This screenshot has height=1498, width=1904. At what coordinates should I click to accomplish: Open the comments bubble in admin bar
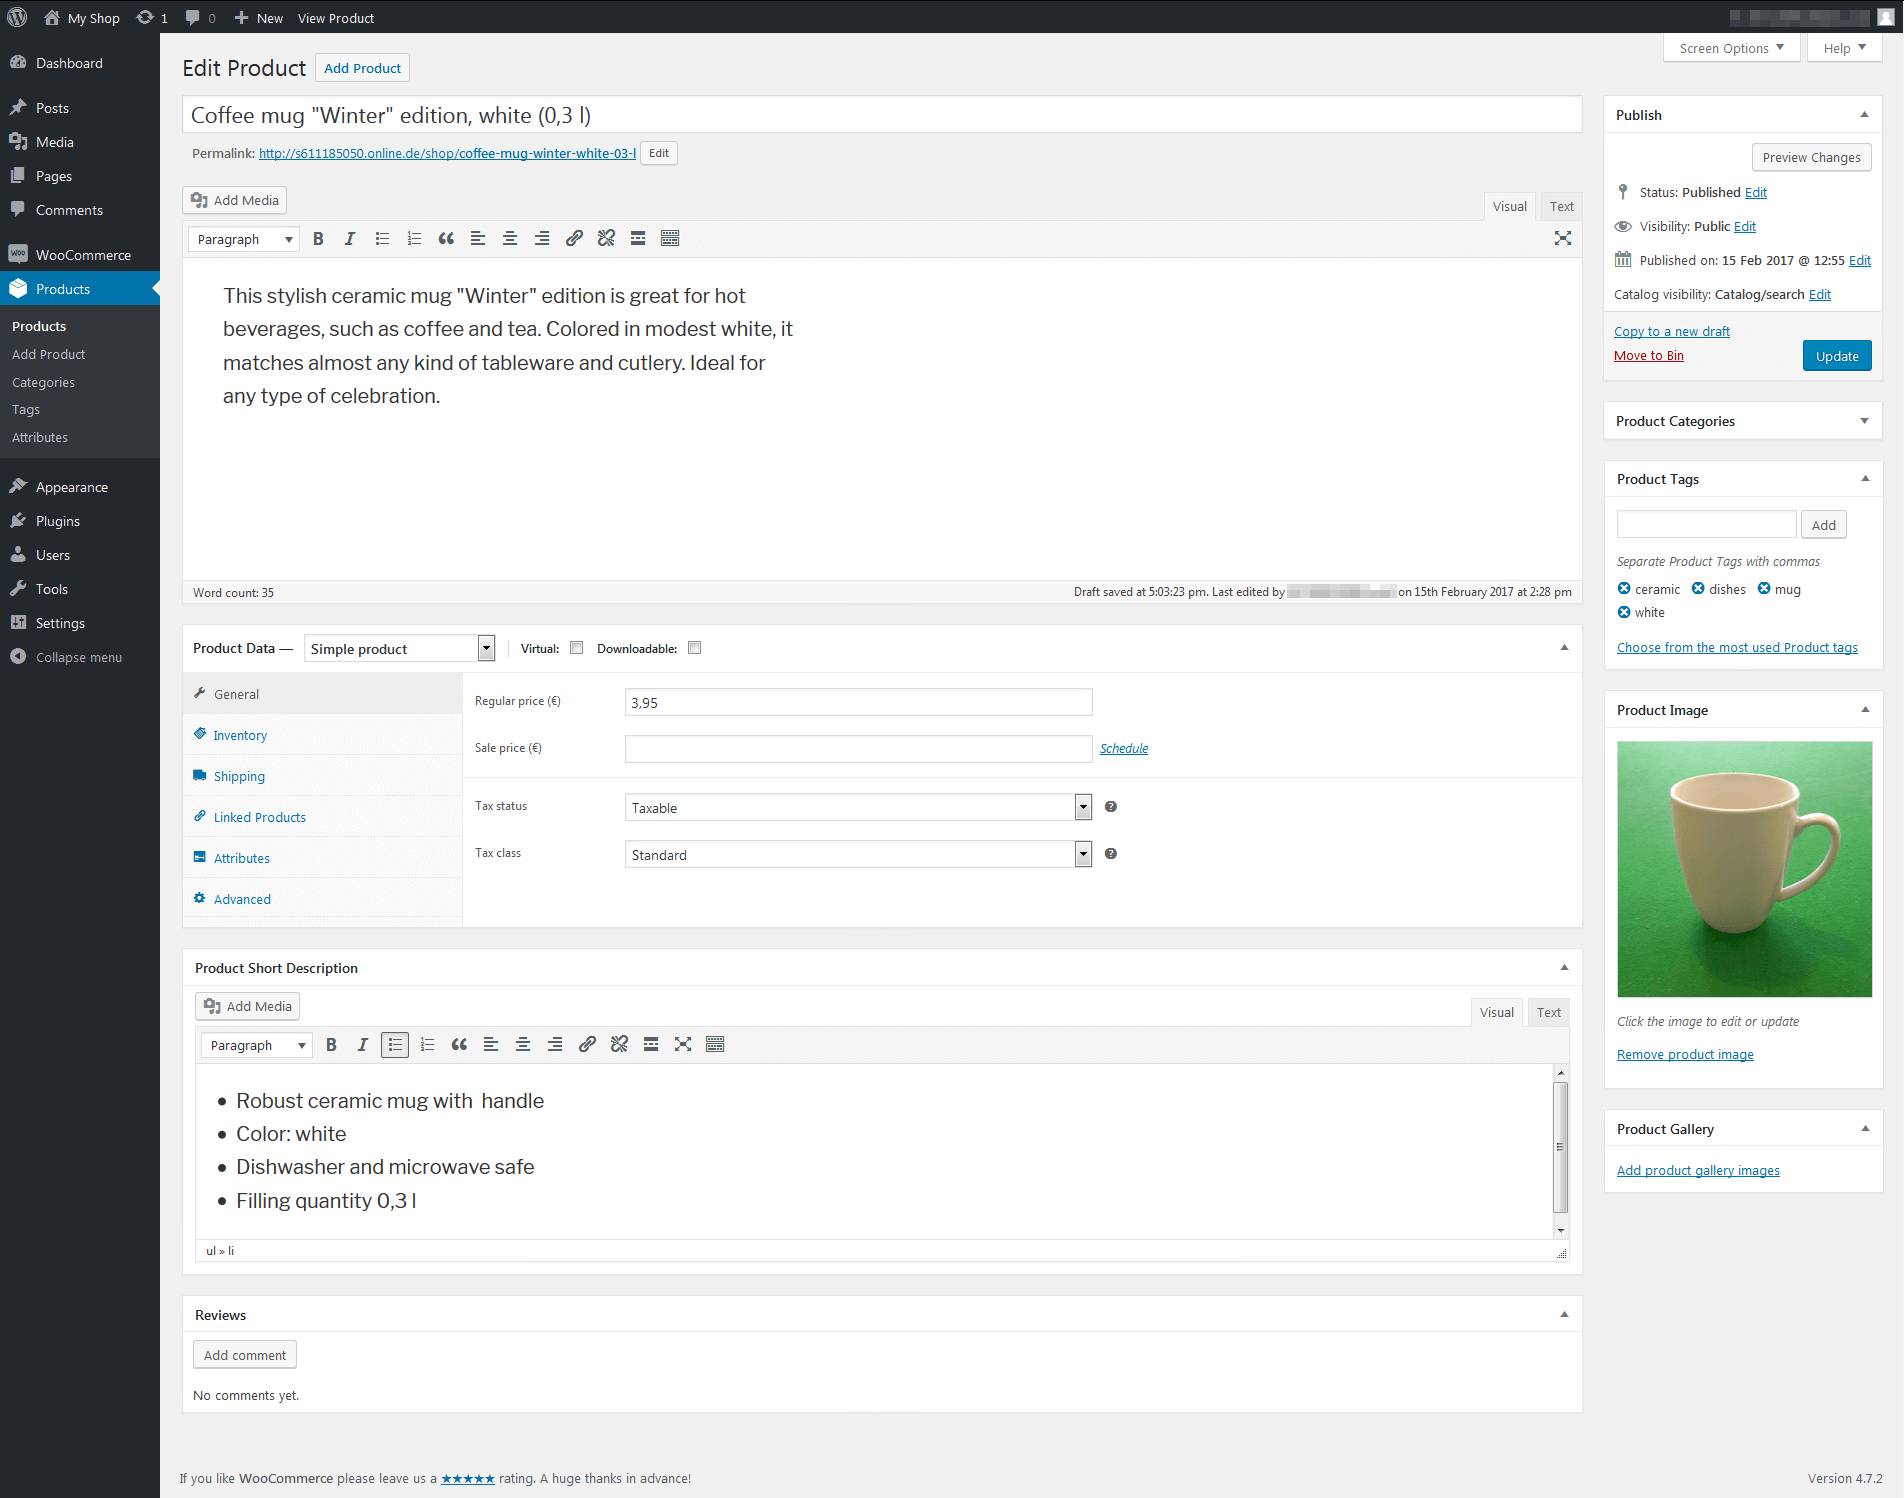(x=200, y=18)
